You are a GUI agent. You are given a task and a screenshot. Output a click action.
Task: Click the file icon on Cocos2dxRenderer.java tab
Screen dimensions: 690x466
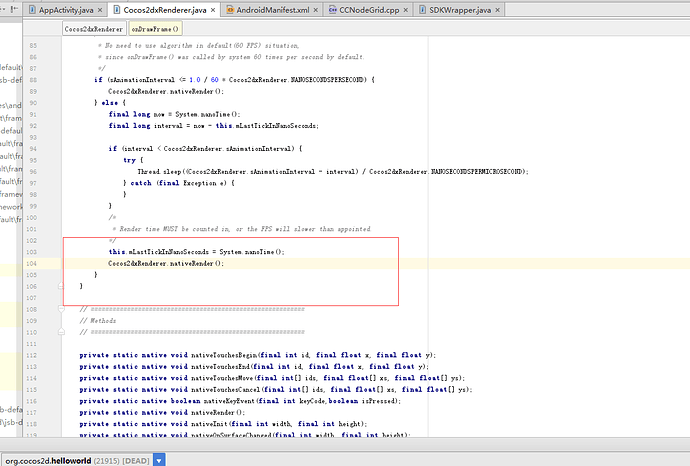tap(117, 10)
